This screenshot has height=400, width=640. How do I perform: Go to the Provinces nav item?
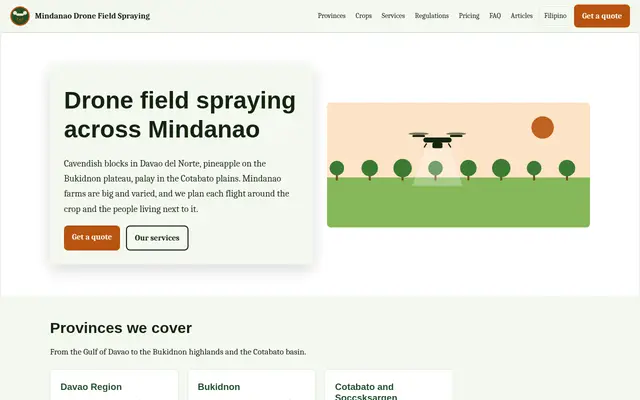point(331,16)
